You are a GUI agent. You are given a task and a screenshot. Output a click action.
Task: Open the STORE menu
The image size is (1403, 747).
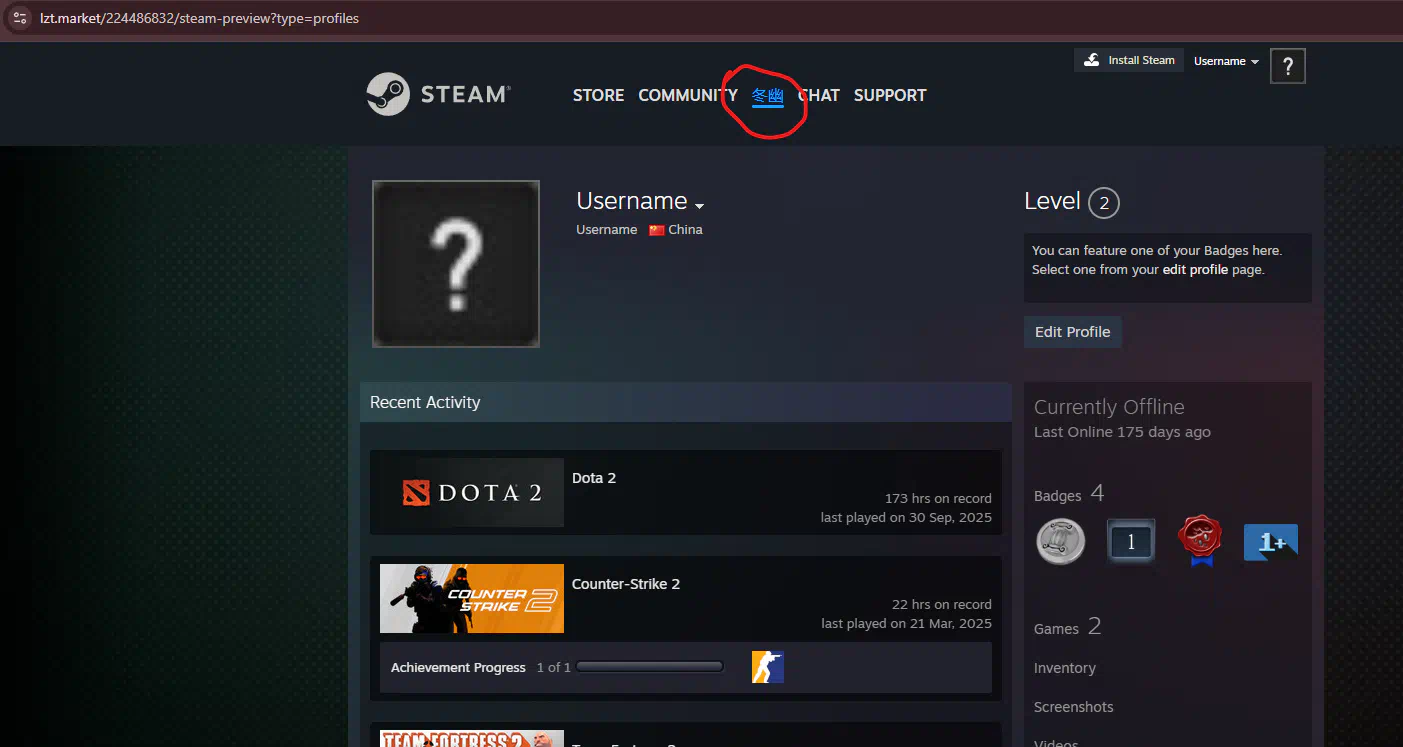click(x=598, y=95)
